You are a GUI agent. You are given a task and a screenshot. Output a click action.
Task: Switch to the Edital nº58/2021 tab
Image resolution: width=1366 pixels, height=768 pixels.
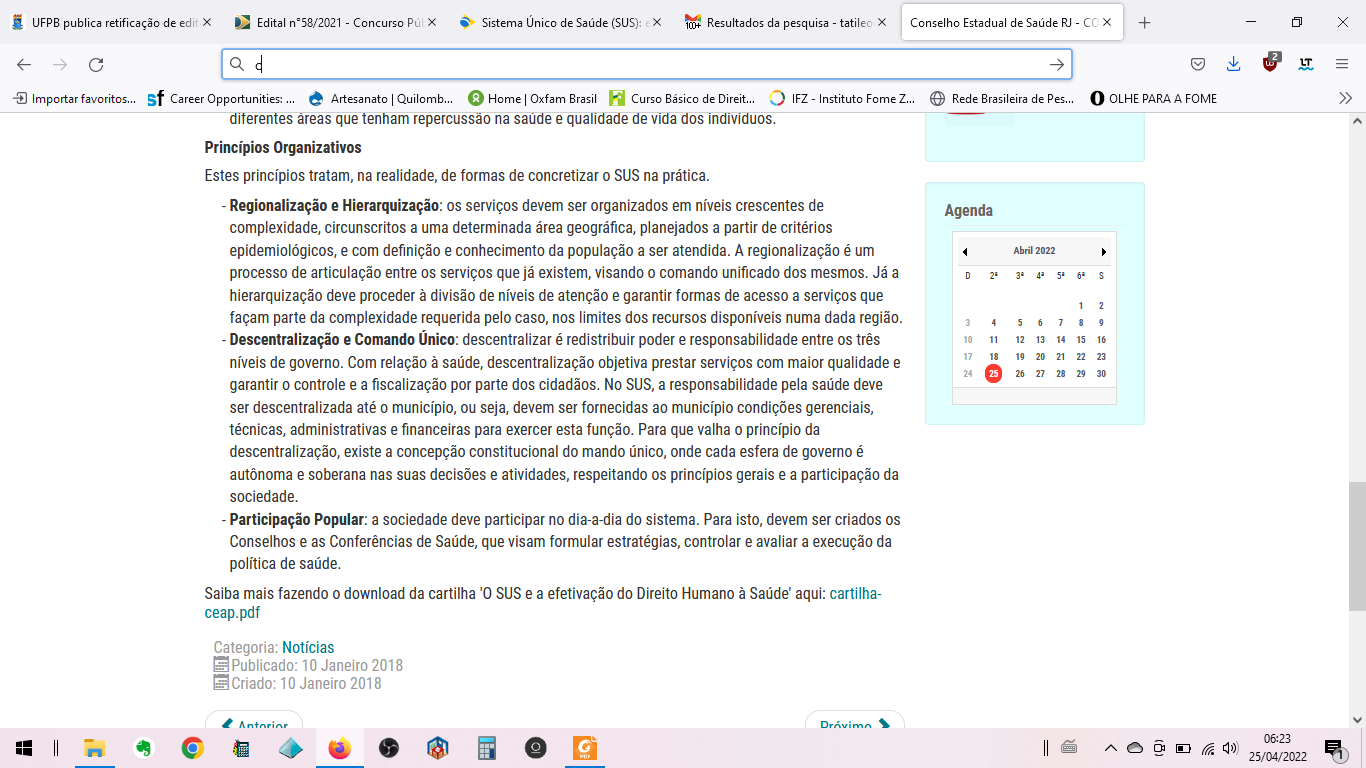pyautogui.click(x=335, y=23)
